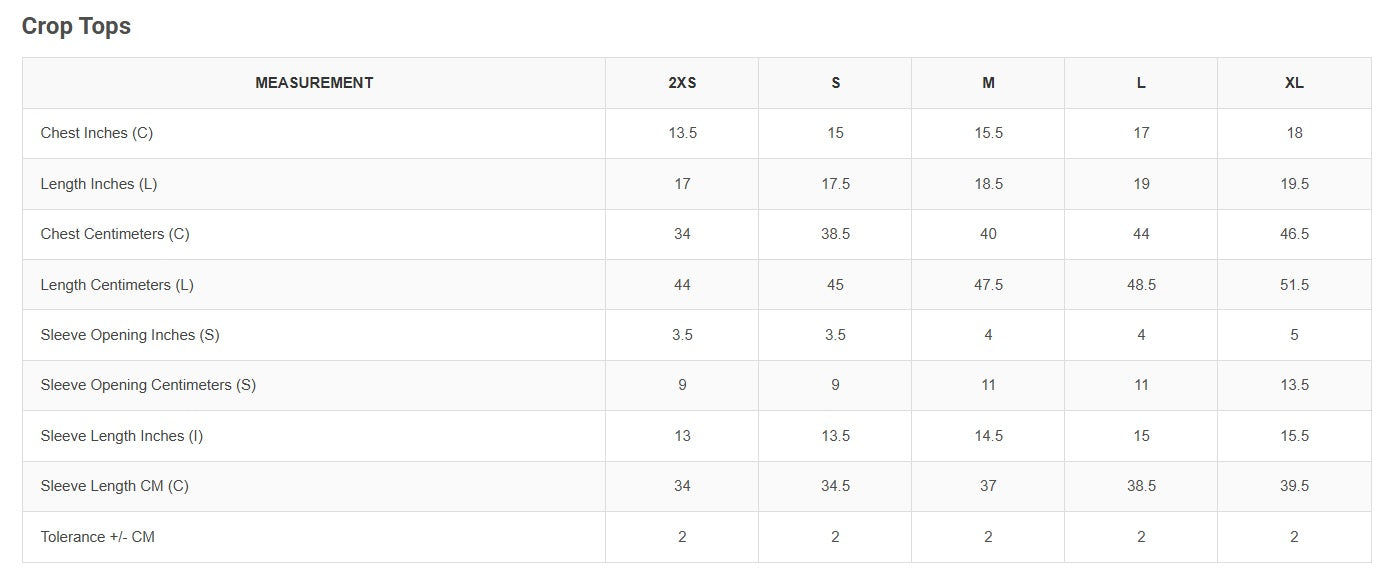Screen dimensions: 1391x584
Task: Click the Sleeve Opening Inches (S) label
Action: 130,335
